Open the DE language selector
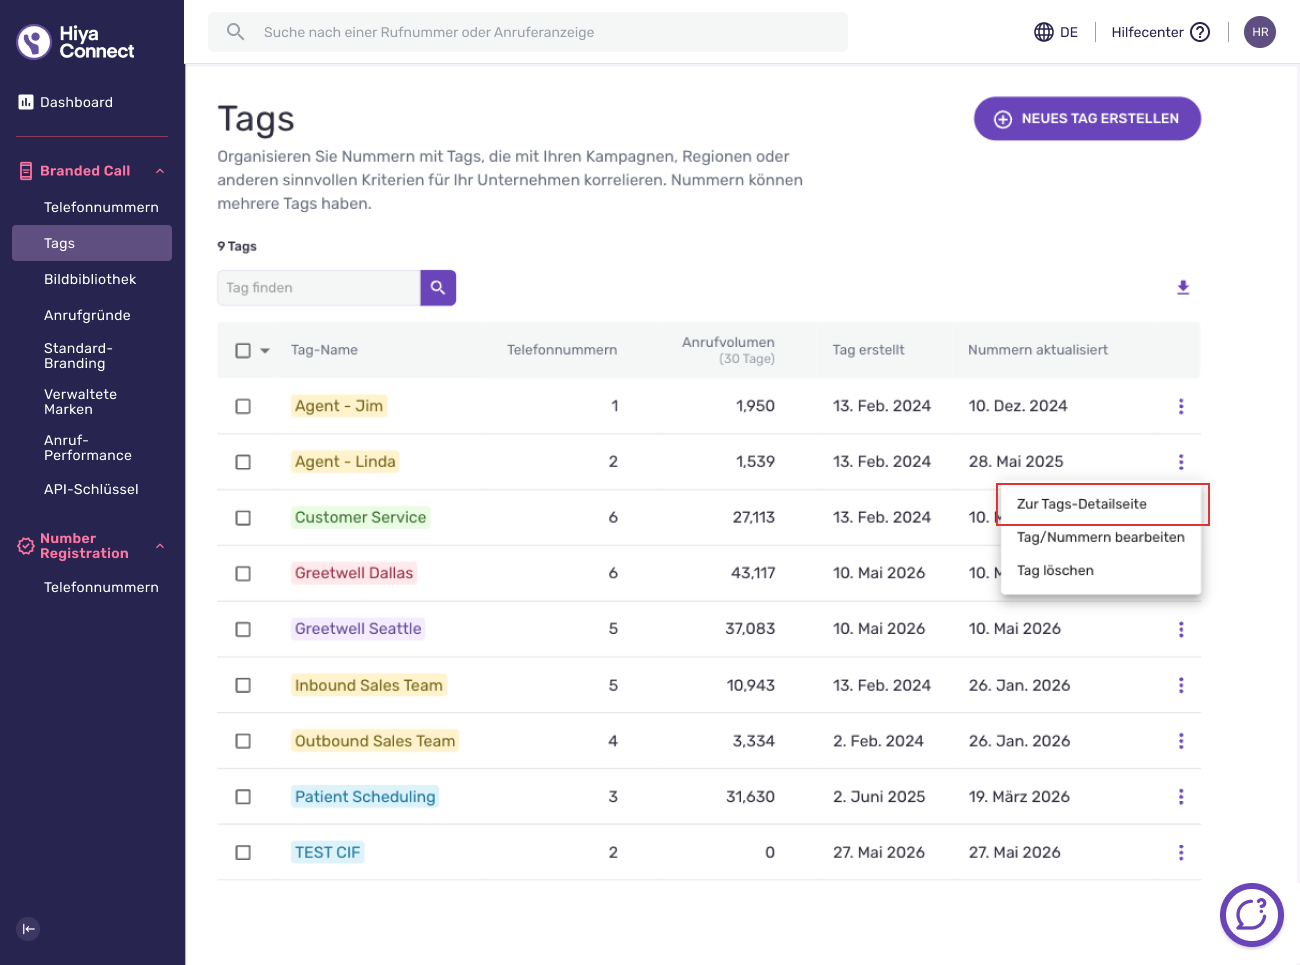The height and width of the screenshot is (965, 1300). 1056,32
